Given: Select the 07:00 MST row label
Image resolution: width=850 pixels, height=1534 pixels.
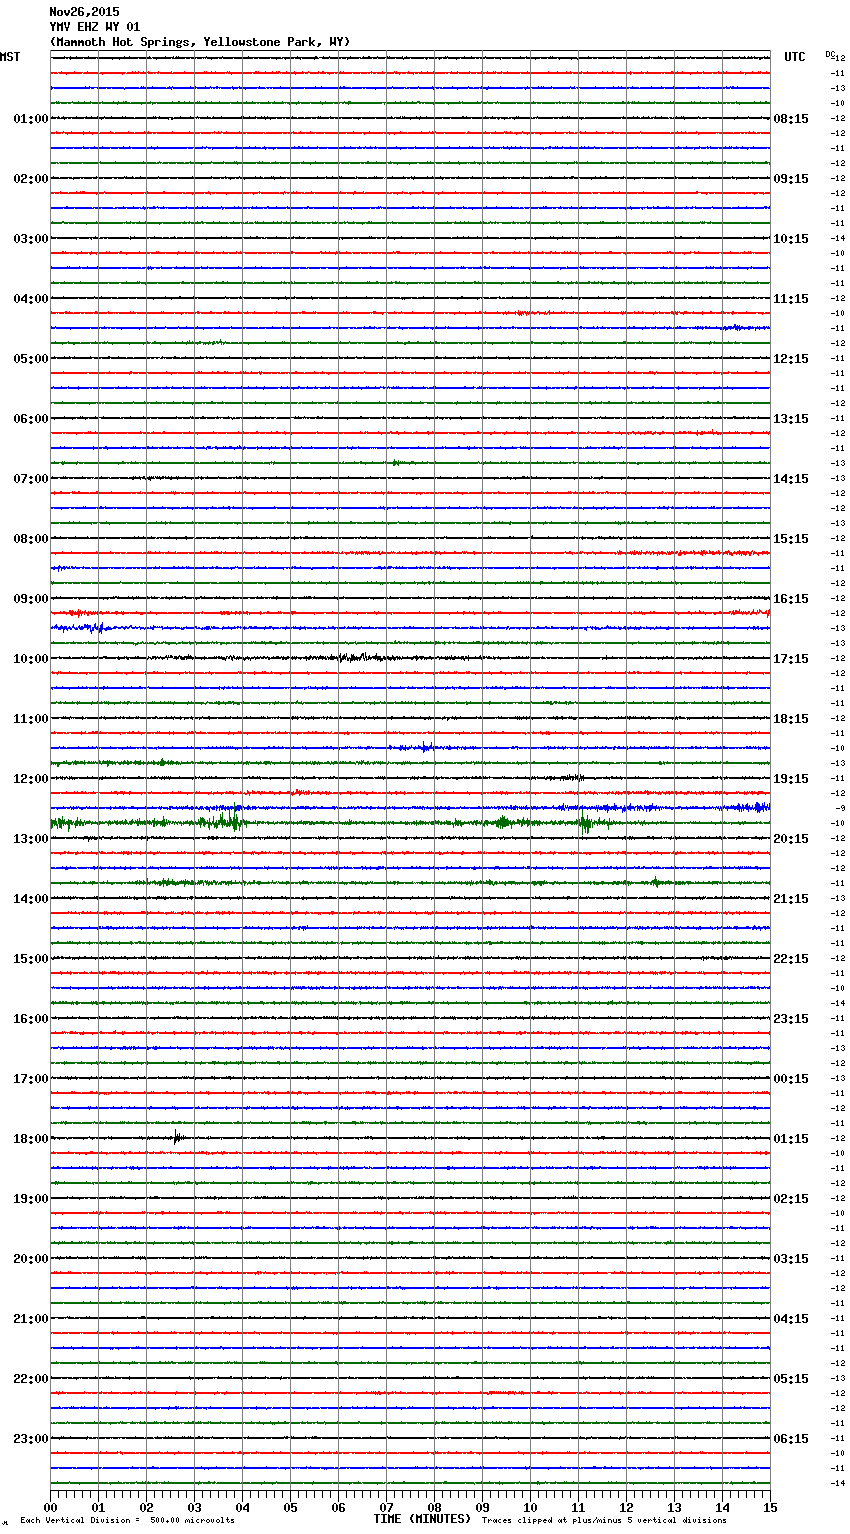Looking at the screenshot, I should pos(31,479).
